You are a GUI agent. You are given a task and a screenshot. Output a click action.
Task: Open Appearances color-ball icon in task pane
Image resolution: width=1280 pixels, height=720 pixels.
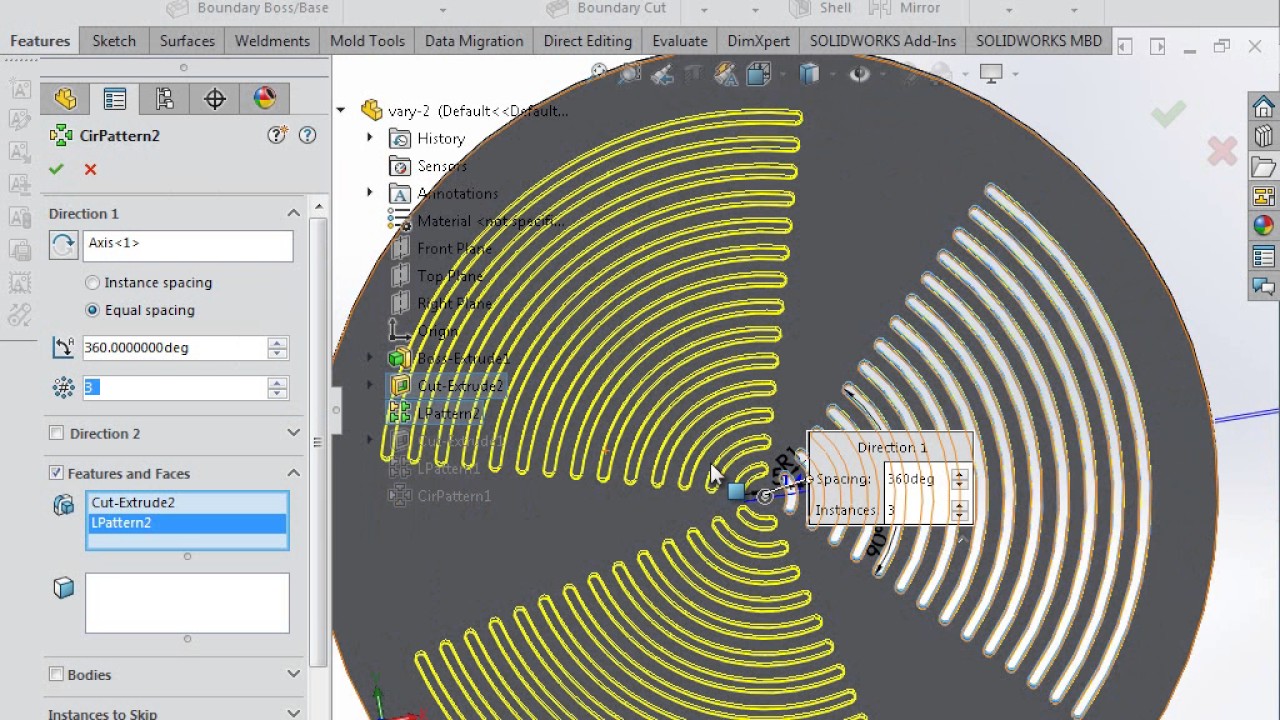(x=1264, y=226)
